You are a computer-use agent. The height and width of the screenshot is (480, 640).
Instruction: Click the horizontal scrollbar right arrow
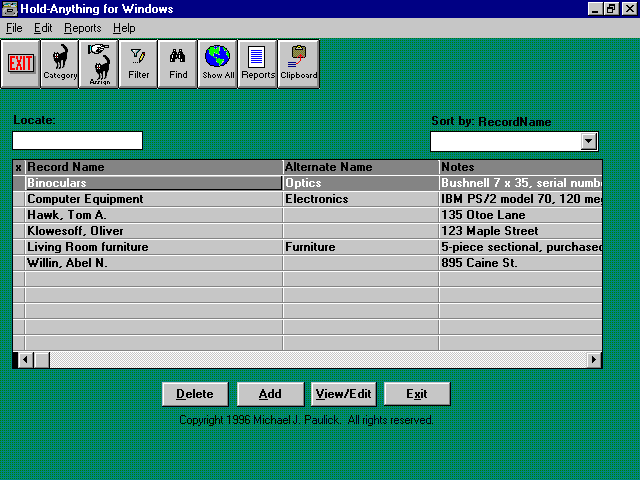click(x=594, y=360)
